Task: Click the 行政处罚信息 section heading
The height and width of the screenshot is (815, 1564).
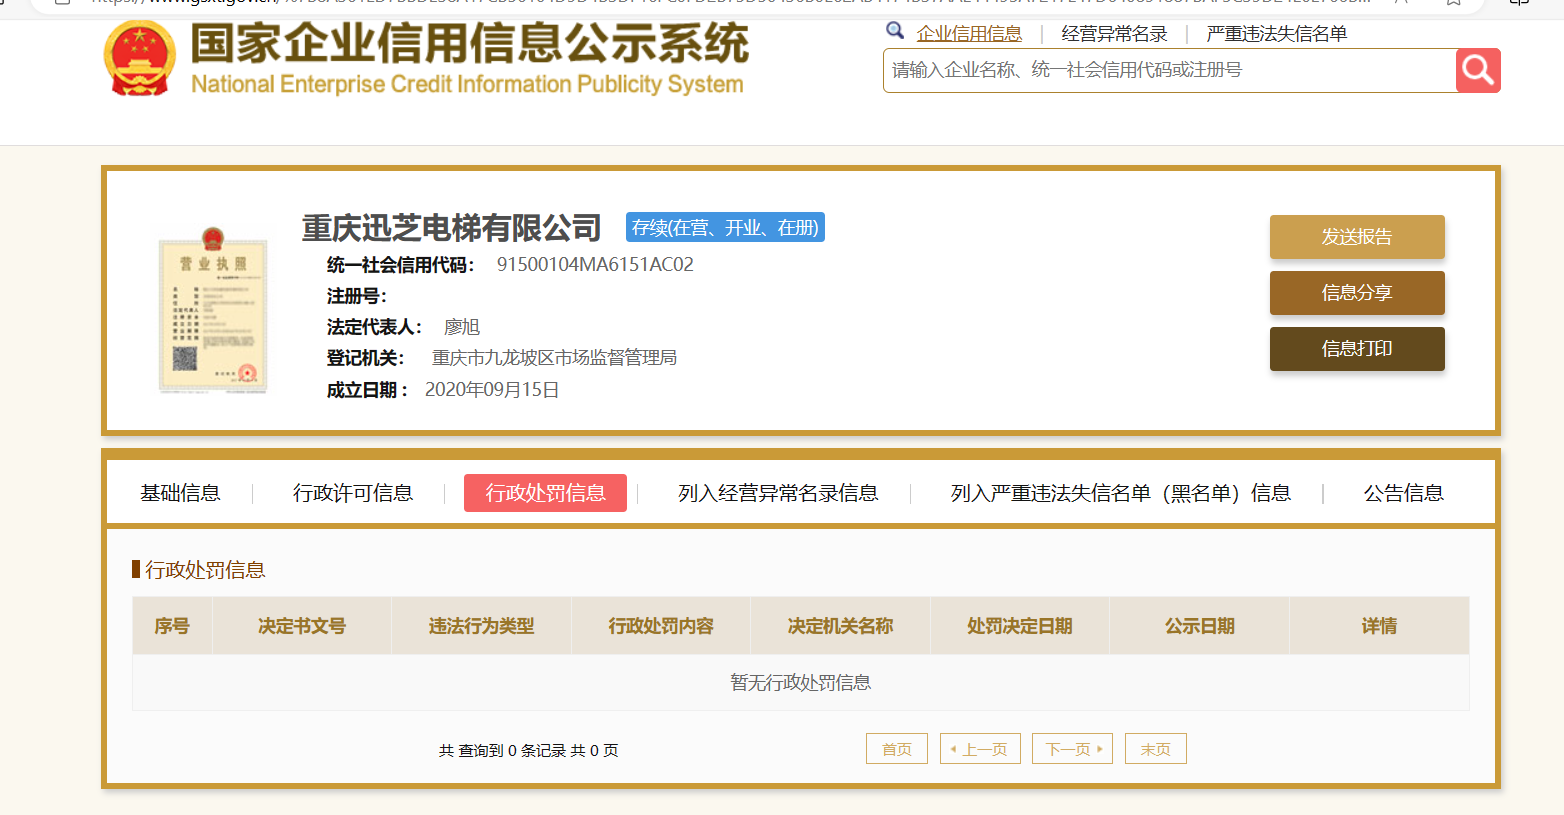Action: click(205, 570)
